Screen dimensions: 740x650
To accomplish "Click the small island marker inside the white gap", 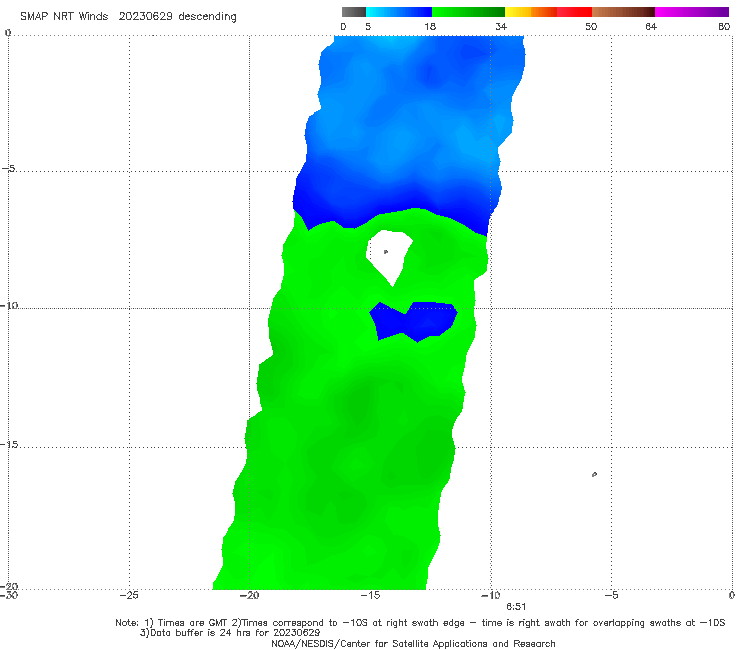I will [x=386, y=252].
